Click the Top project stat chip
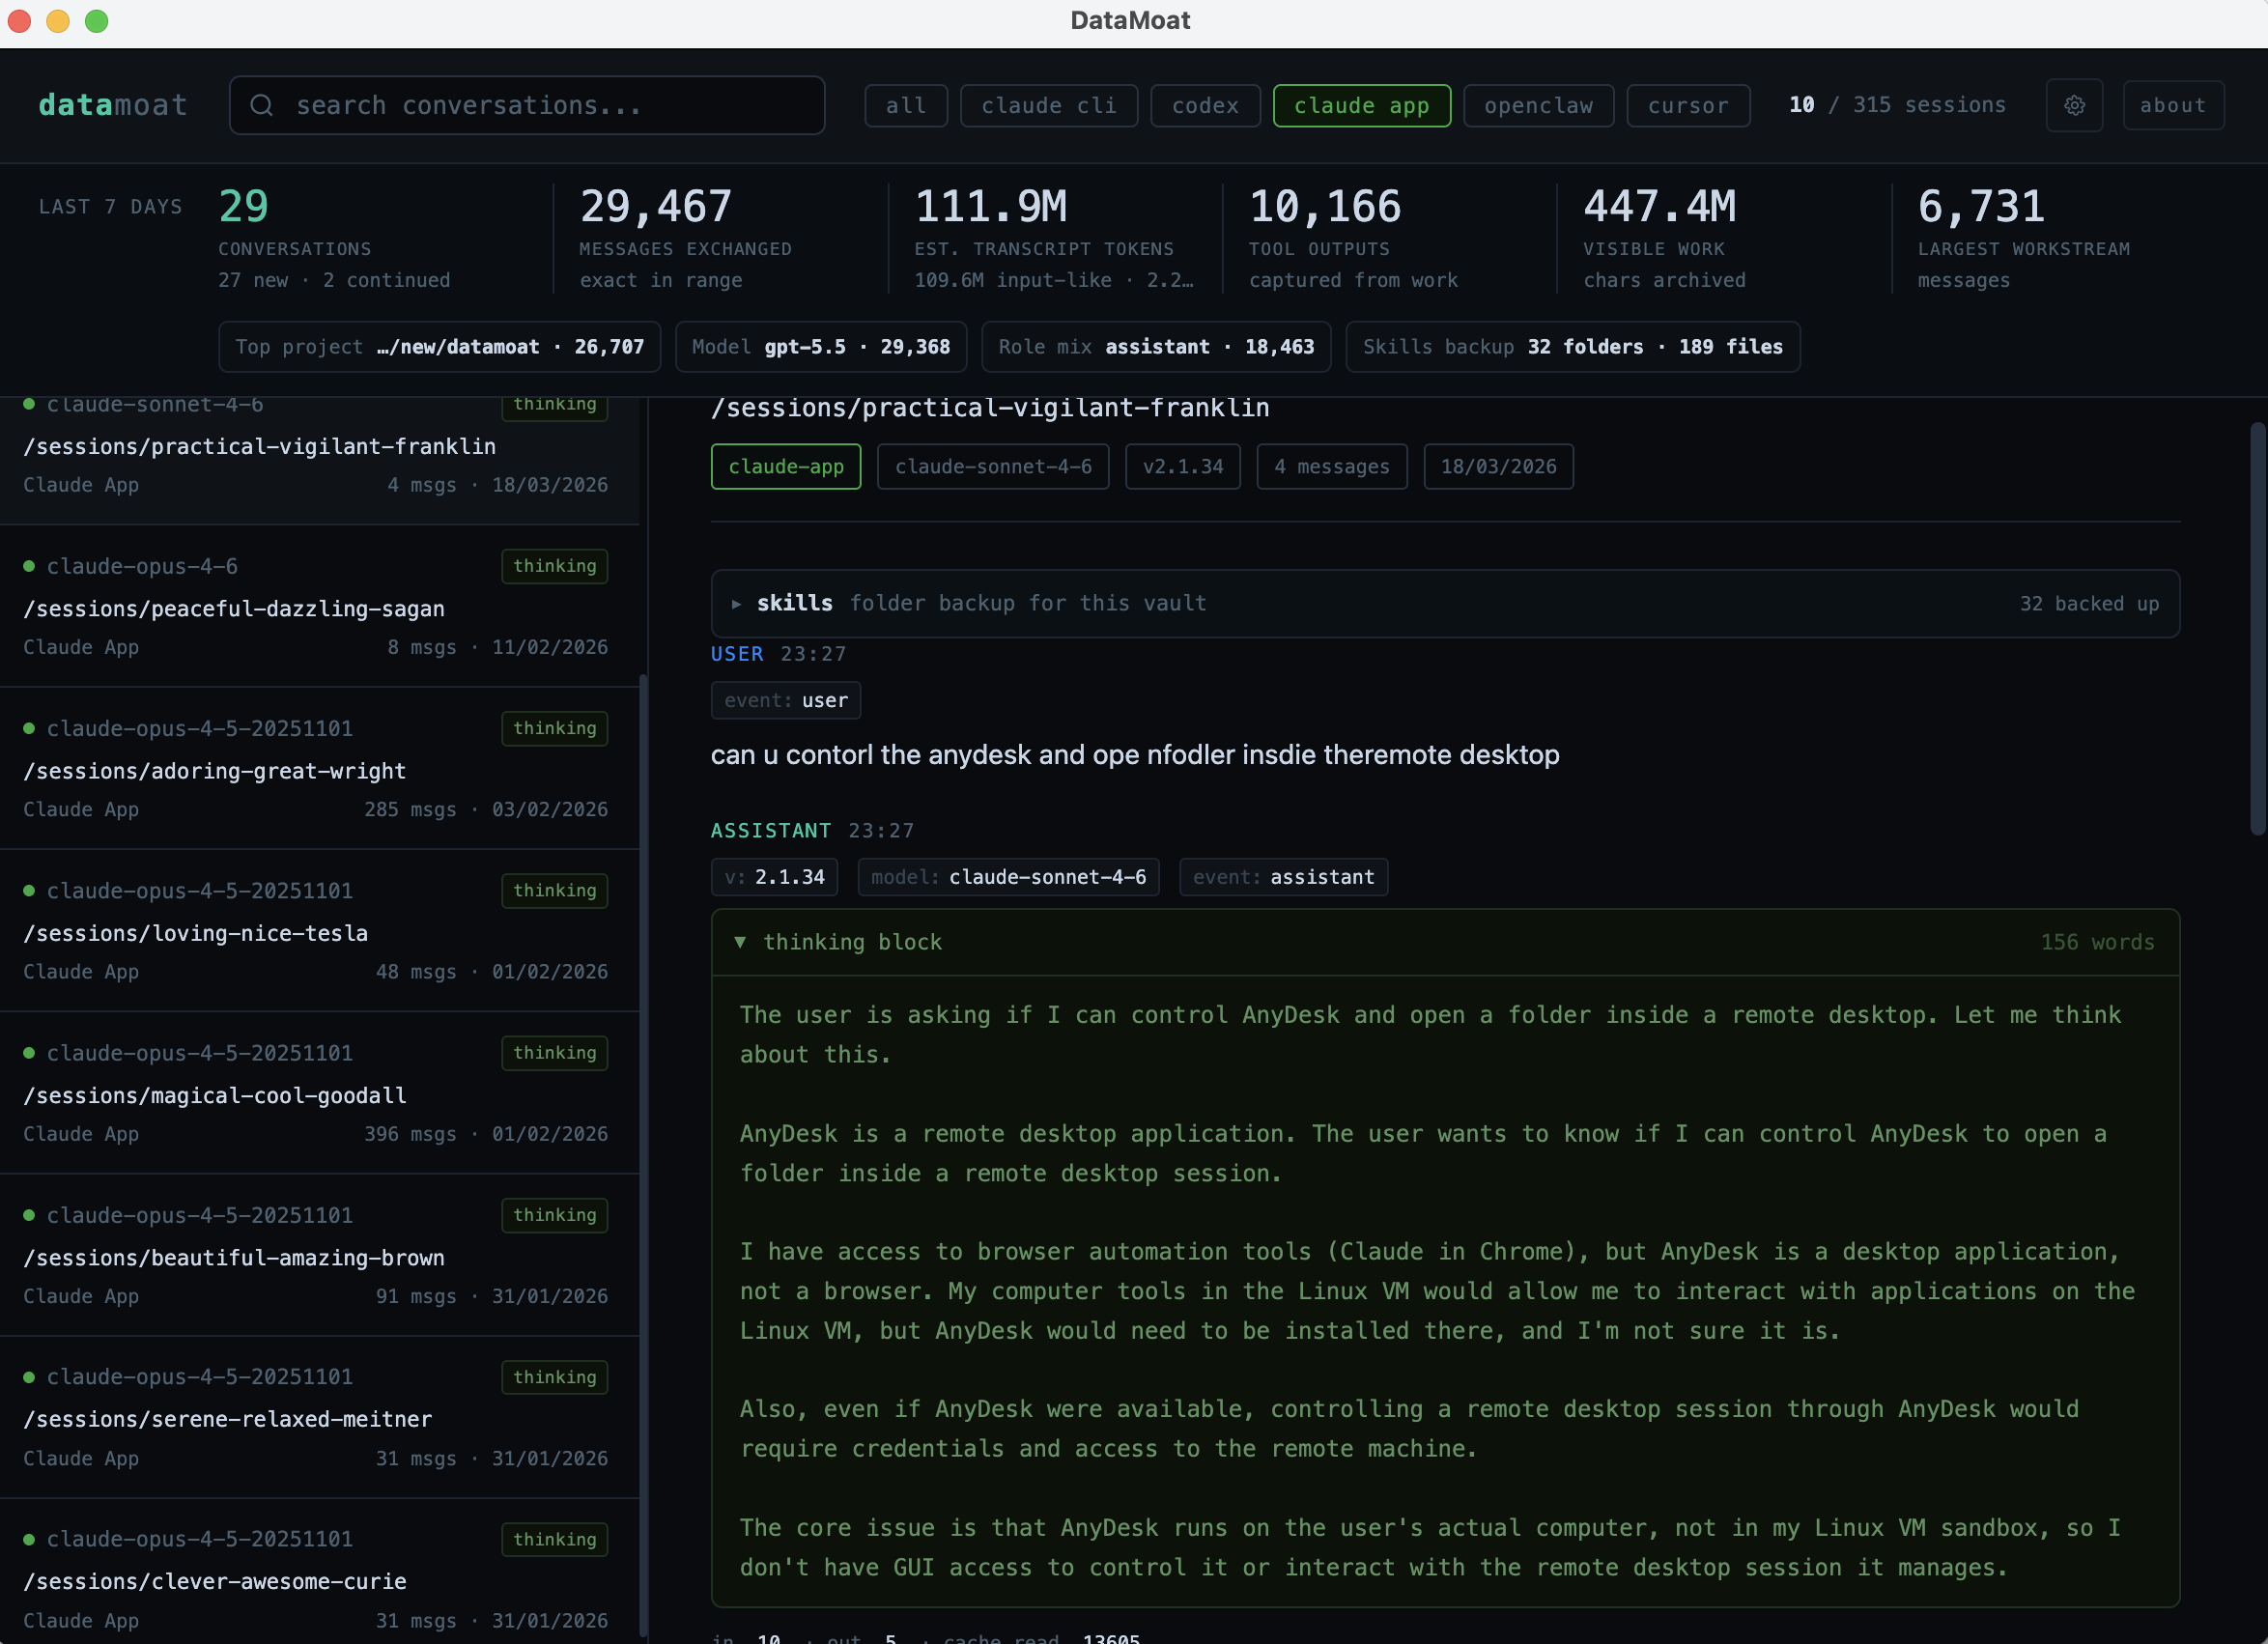 pos(440,347)
